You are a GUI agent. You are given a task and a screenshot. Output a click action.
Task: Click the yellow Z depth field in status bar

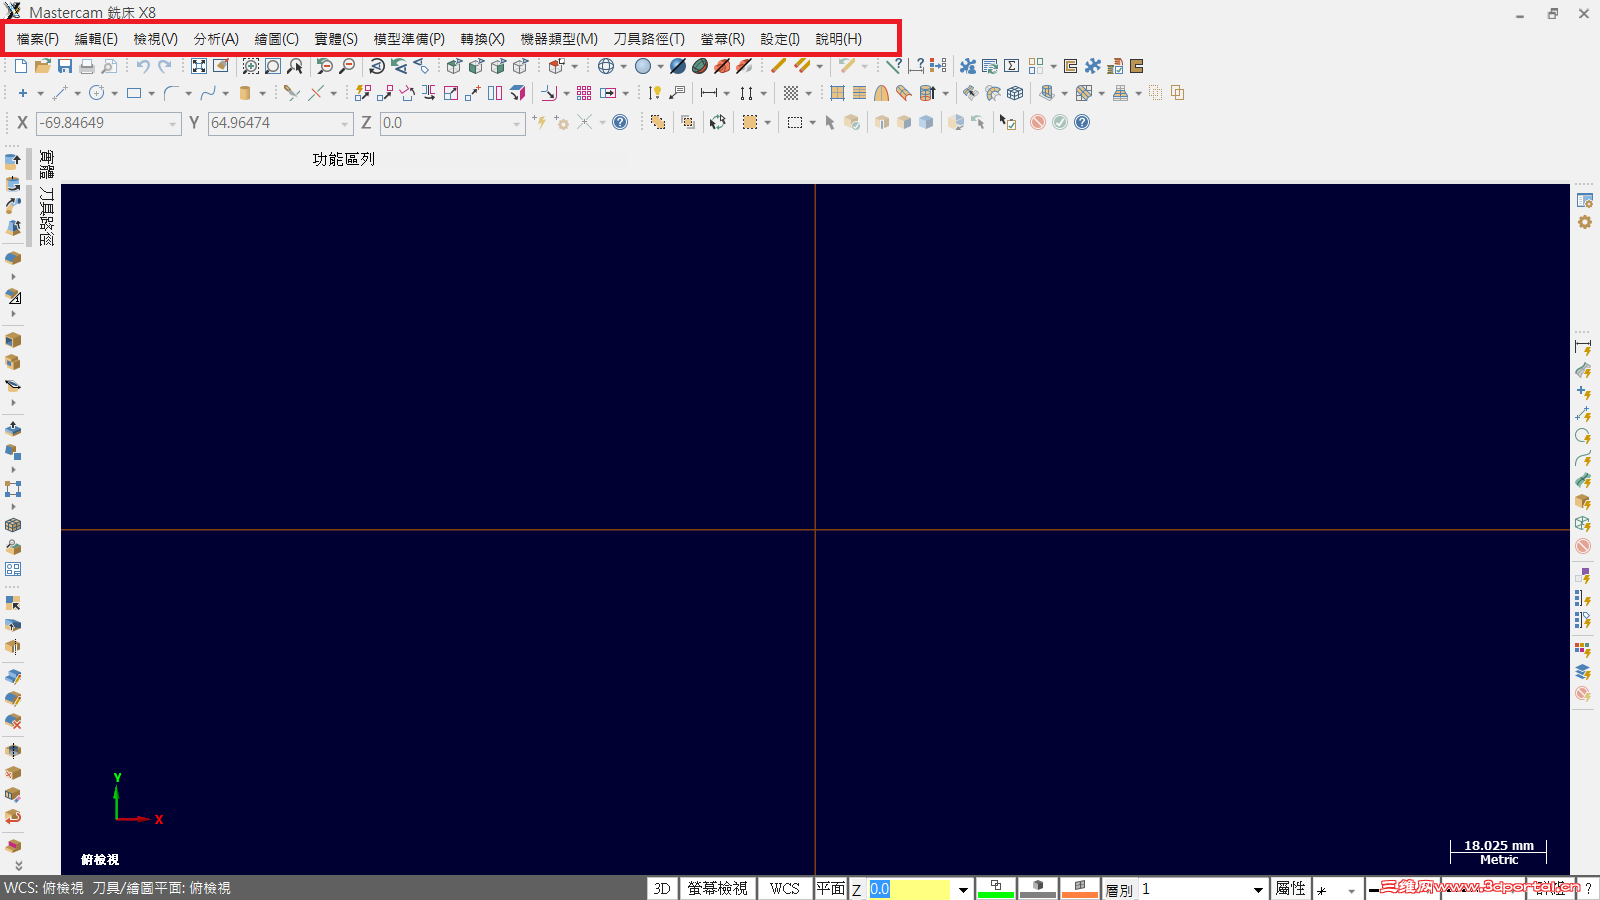909,889
